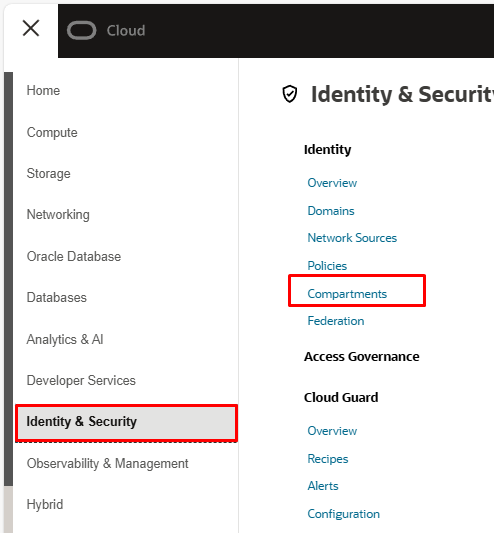This screenshot has height=533, width=494.
Task: Click the left menu vertical scrollbar
Action: tap(8, 279)
